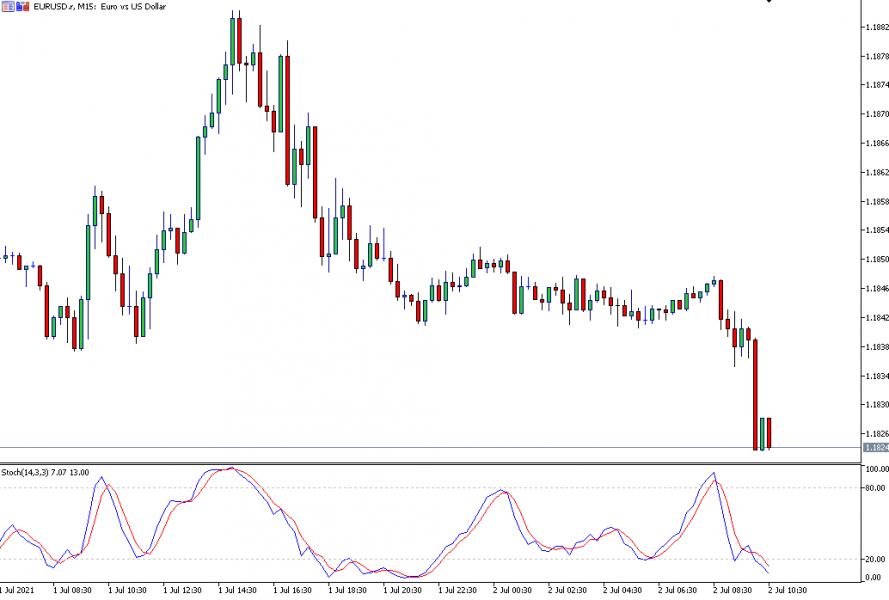The width and height of the screenshot is (889, 600).
Task: Select the 1 Jul 2021 date label
Action: [17, 590]
